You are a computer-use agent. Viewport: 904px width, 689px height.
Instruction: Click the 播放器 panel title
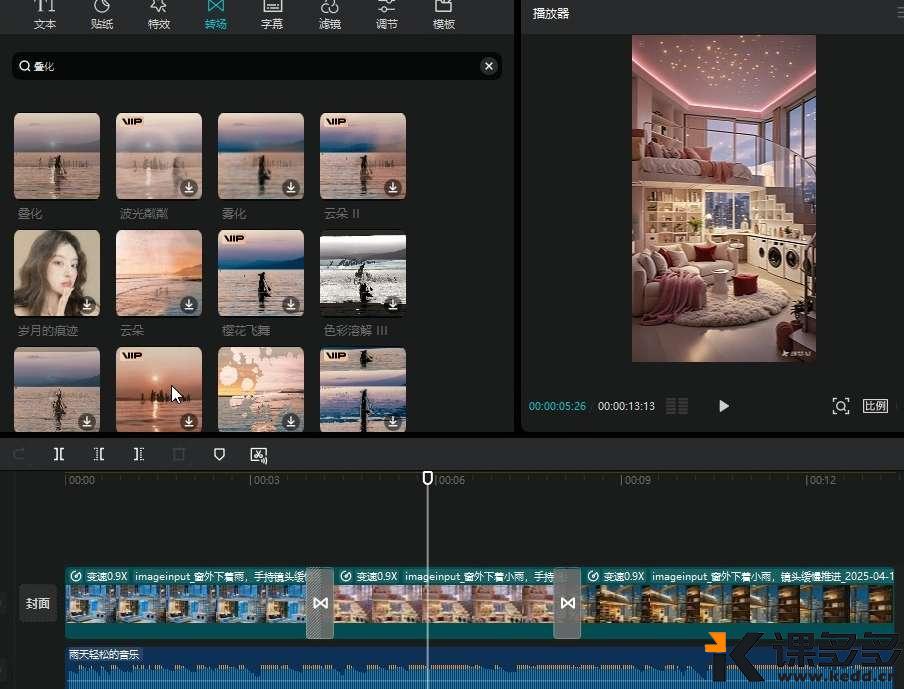pyautogui.click(x=551, y=14)
